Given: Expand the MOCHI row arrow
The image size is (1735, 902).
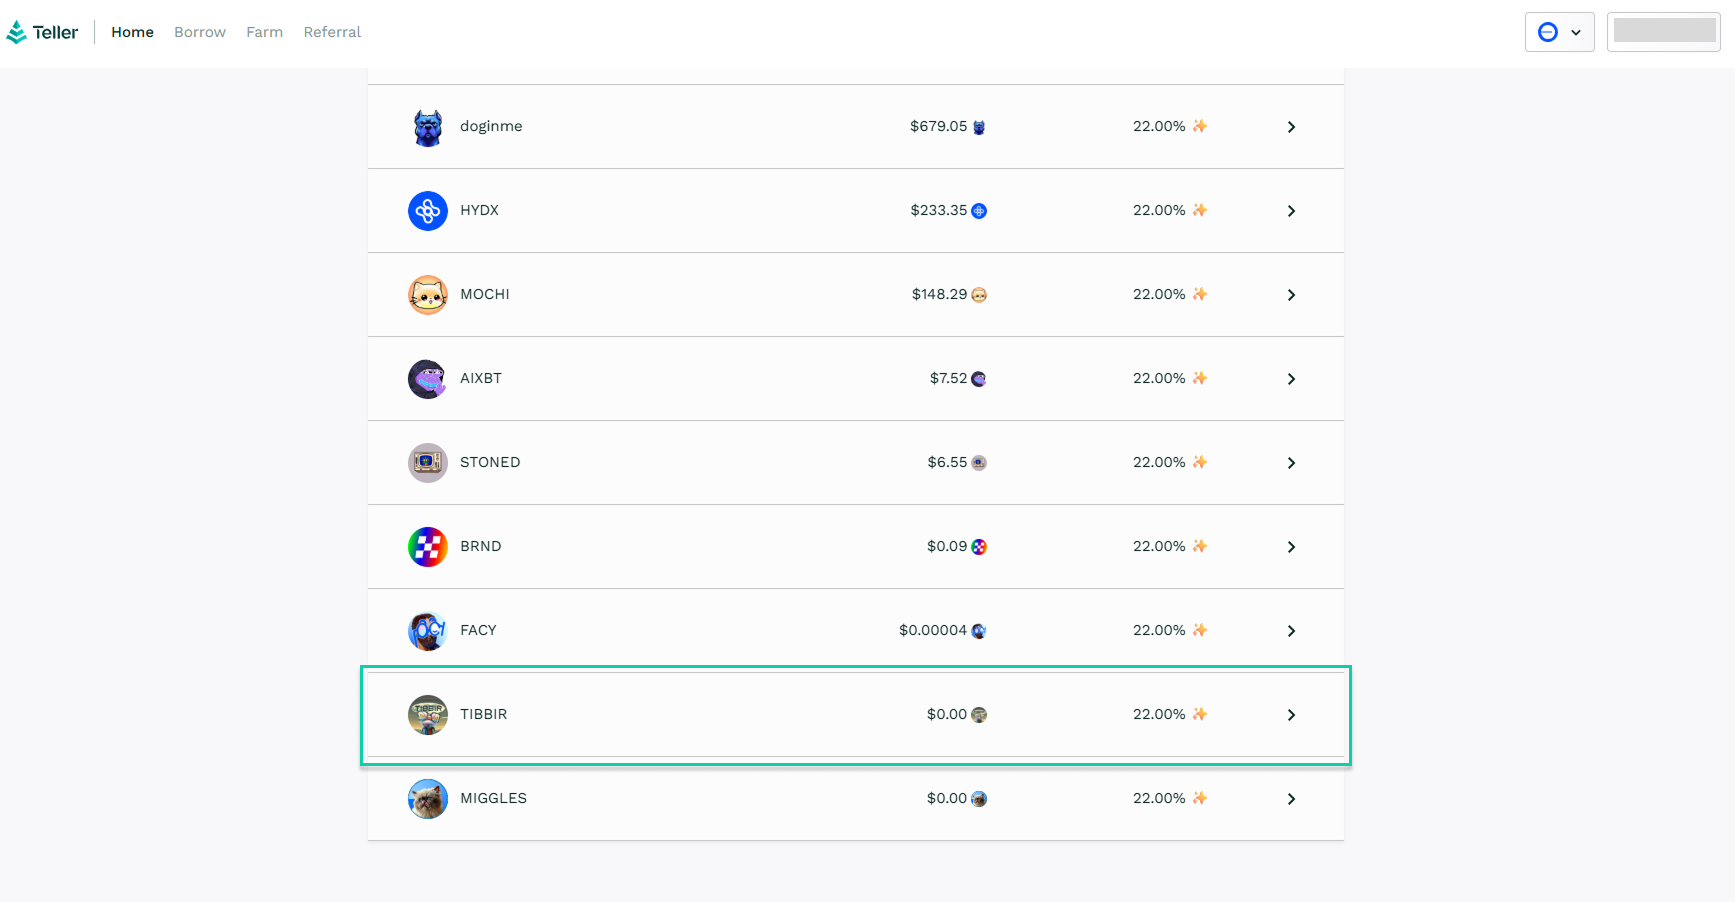Looking at the screenshot, I should (1291, 295).
